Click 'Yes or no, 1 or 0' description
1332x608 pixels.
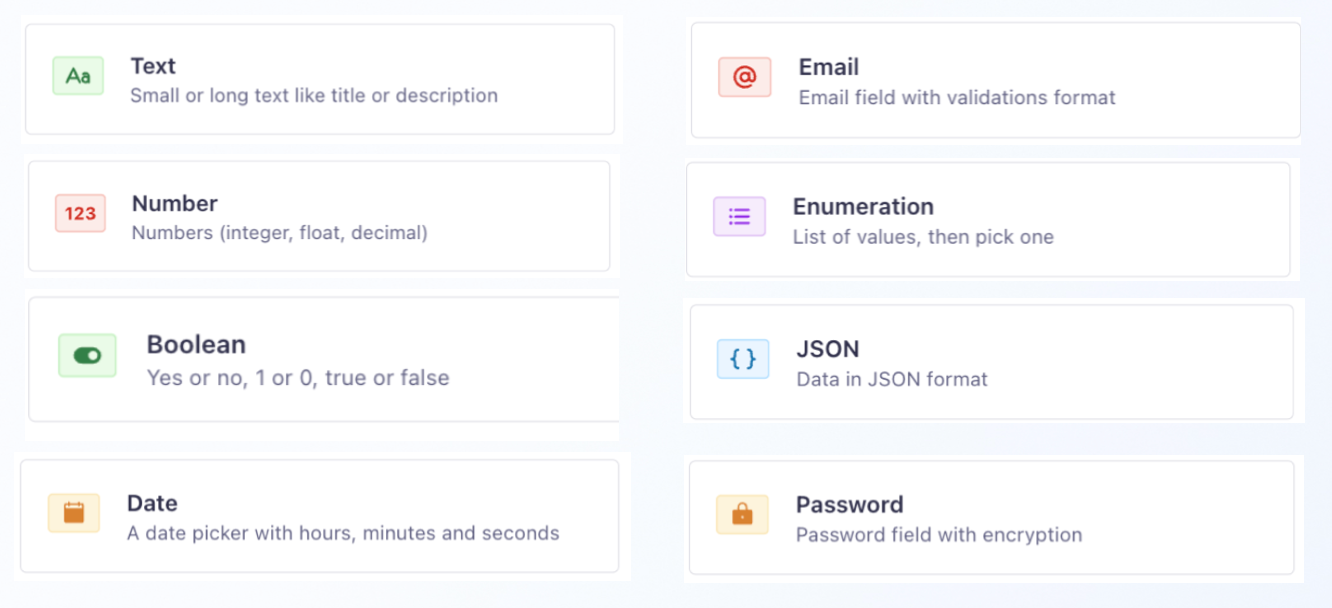point(298,378)
